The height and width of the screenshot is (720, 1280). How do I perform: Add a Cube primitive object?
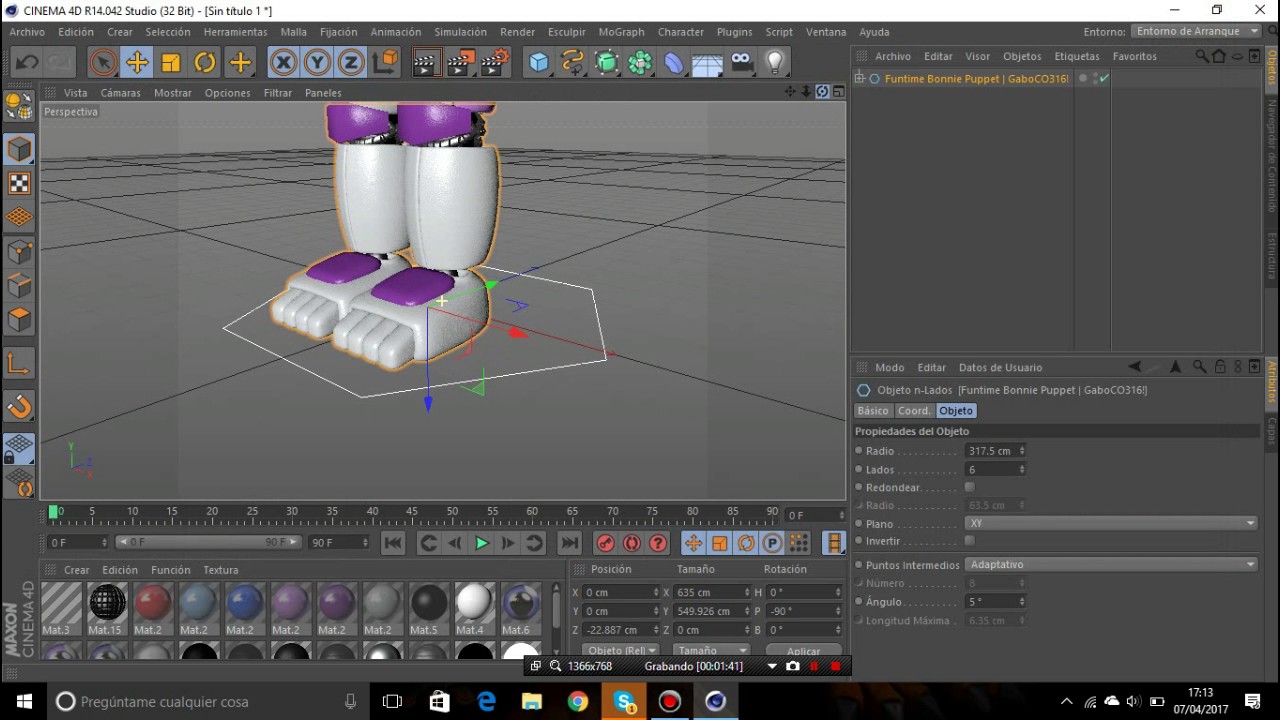tap(539, 63)
